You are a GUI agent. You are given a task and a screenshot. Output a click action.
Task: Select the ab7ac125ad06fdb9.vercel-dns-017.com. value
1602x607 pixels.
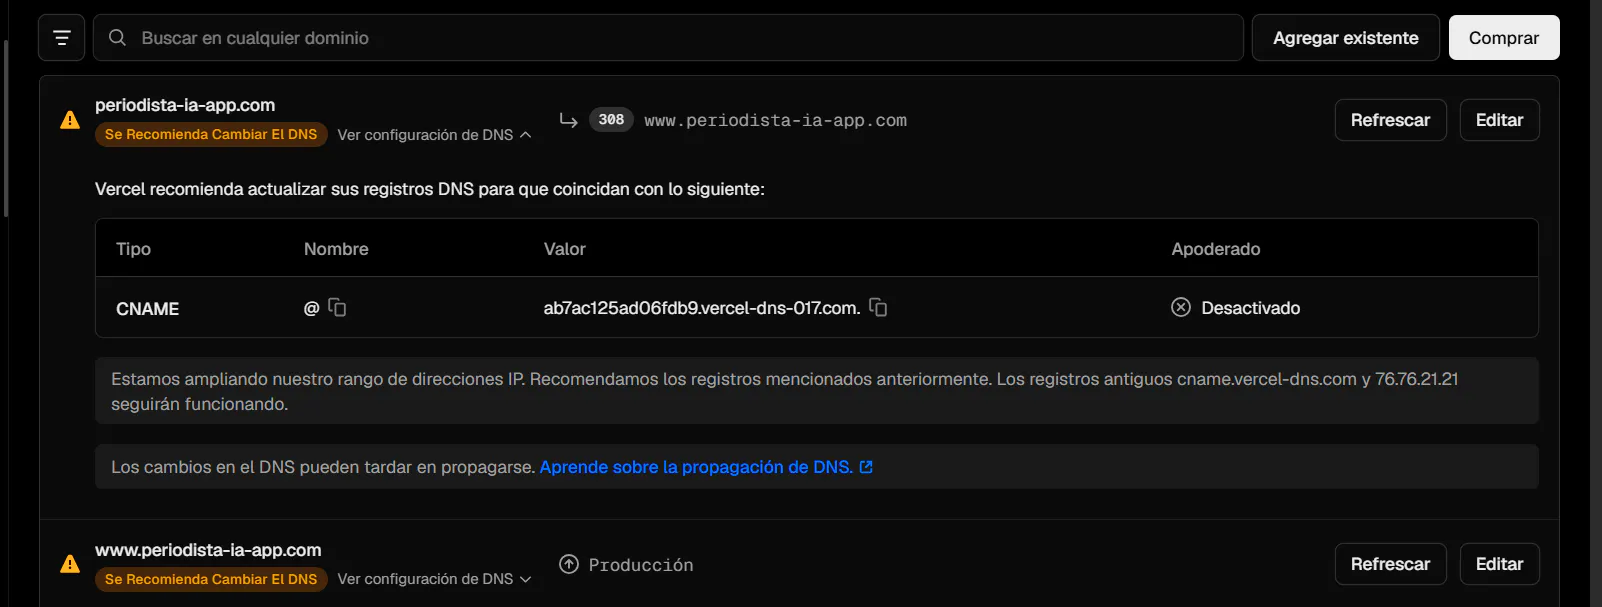(x=702, y=308)
